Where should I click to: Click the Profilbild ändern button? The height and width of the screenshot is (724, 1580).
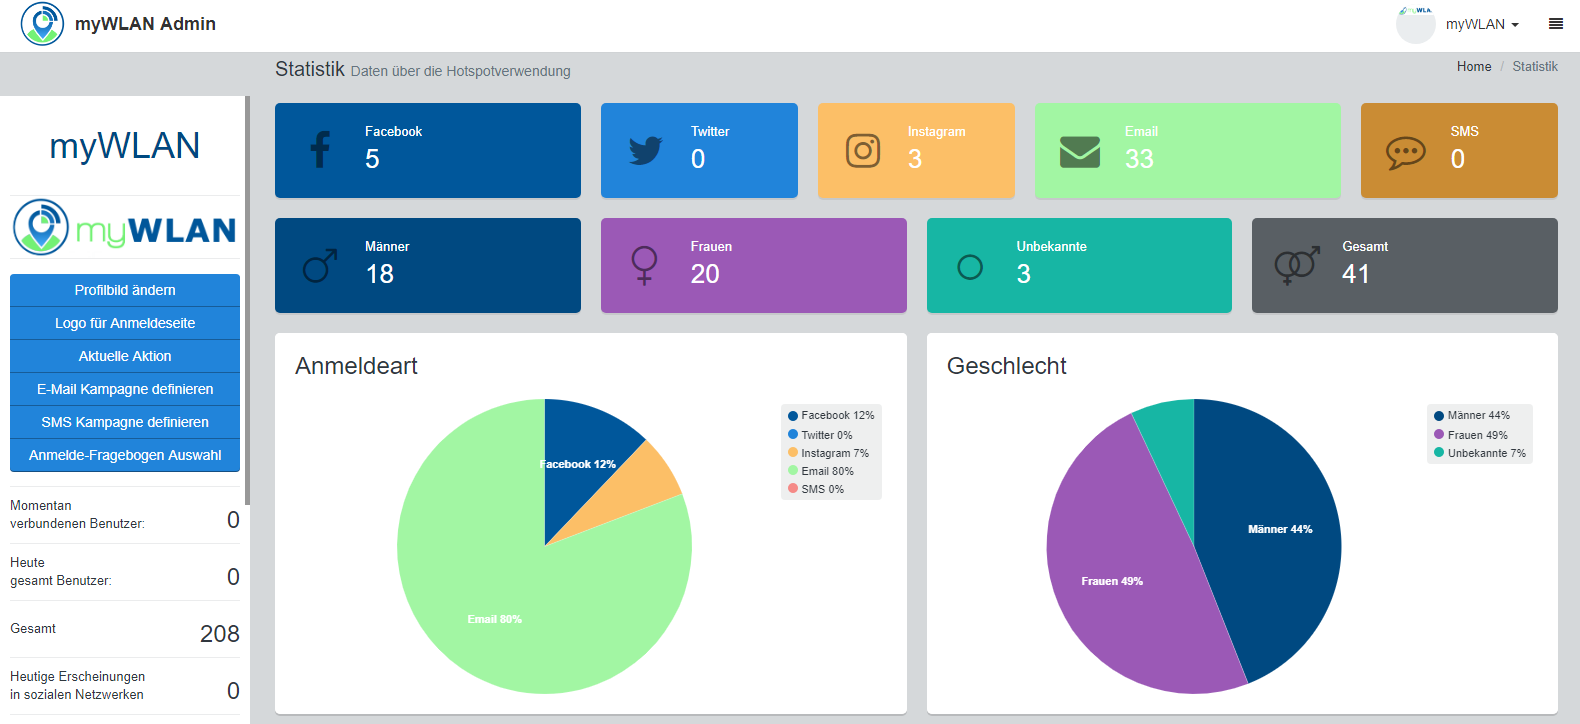[x=125, y=290]
